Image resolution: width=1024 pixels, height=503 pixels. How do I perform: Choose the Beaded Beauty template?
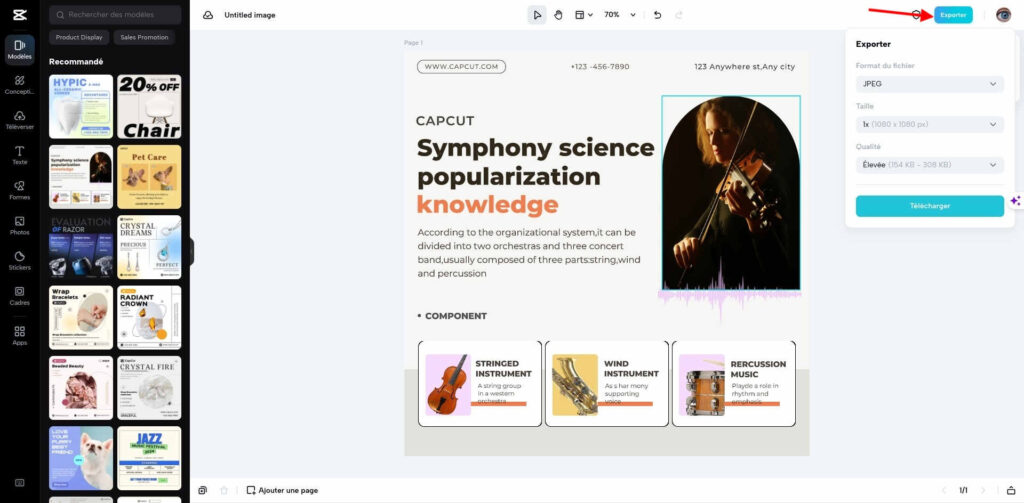(x=81, y=388)
